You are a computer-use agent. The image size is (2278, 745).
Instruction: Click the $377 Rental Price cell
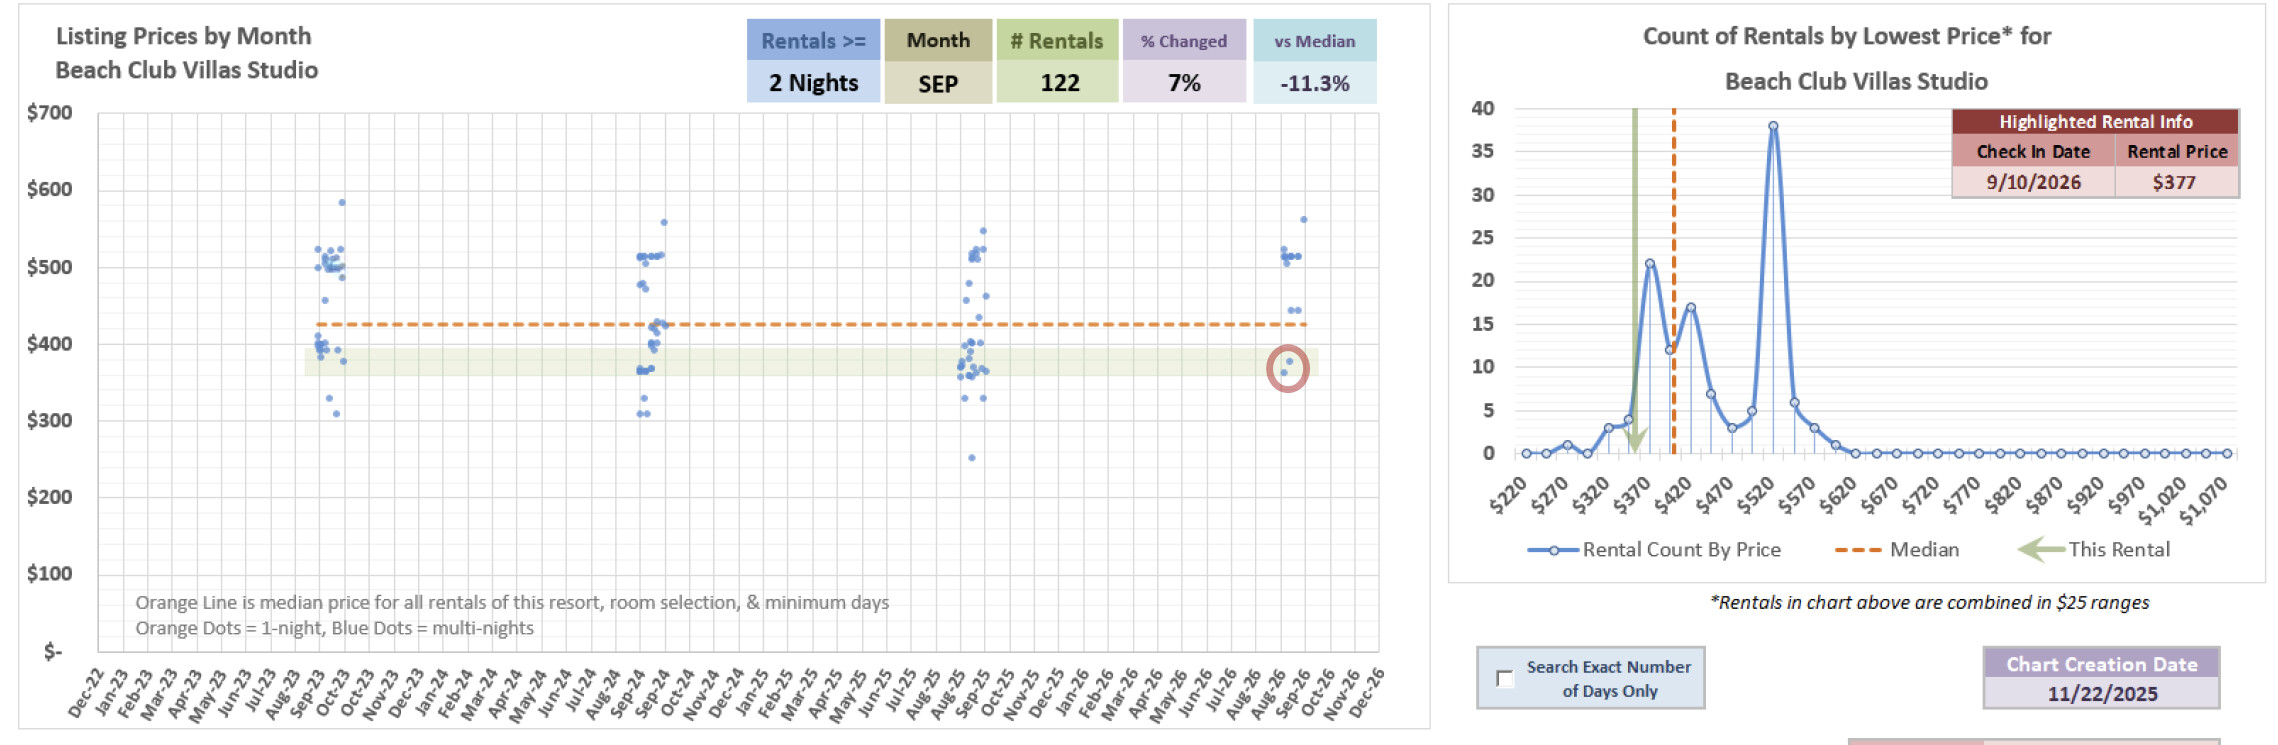tap(2174, 182)
